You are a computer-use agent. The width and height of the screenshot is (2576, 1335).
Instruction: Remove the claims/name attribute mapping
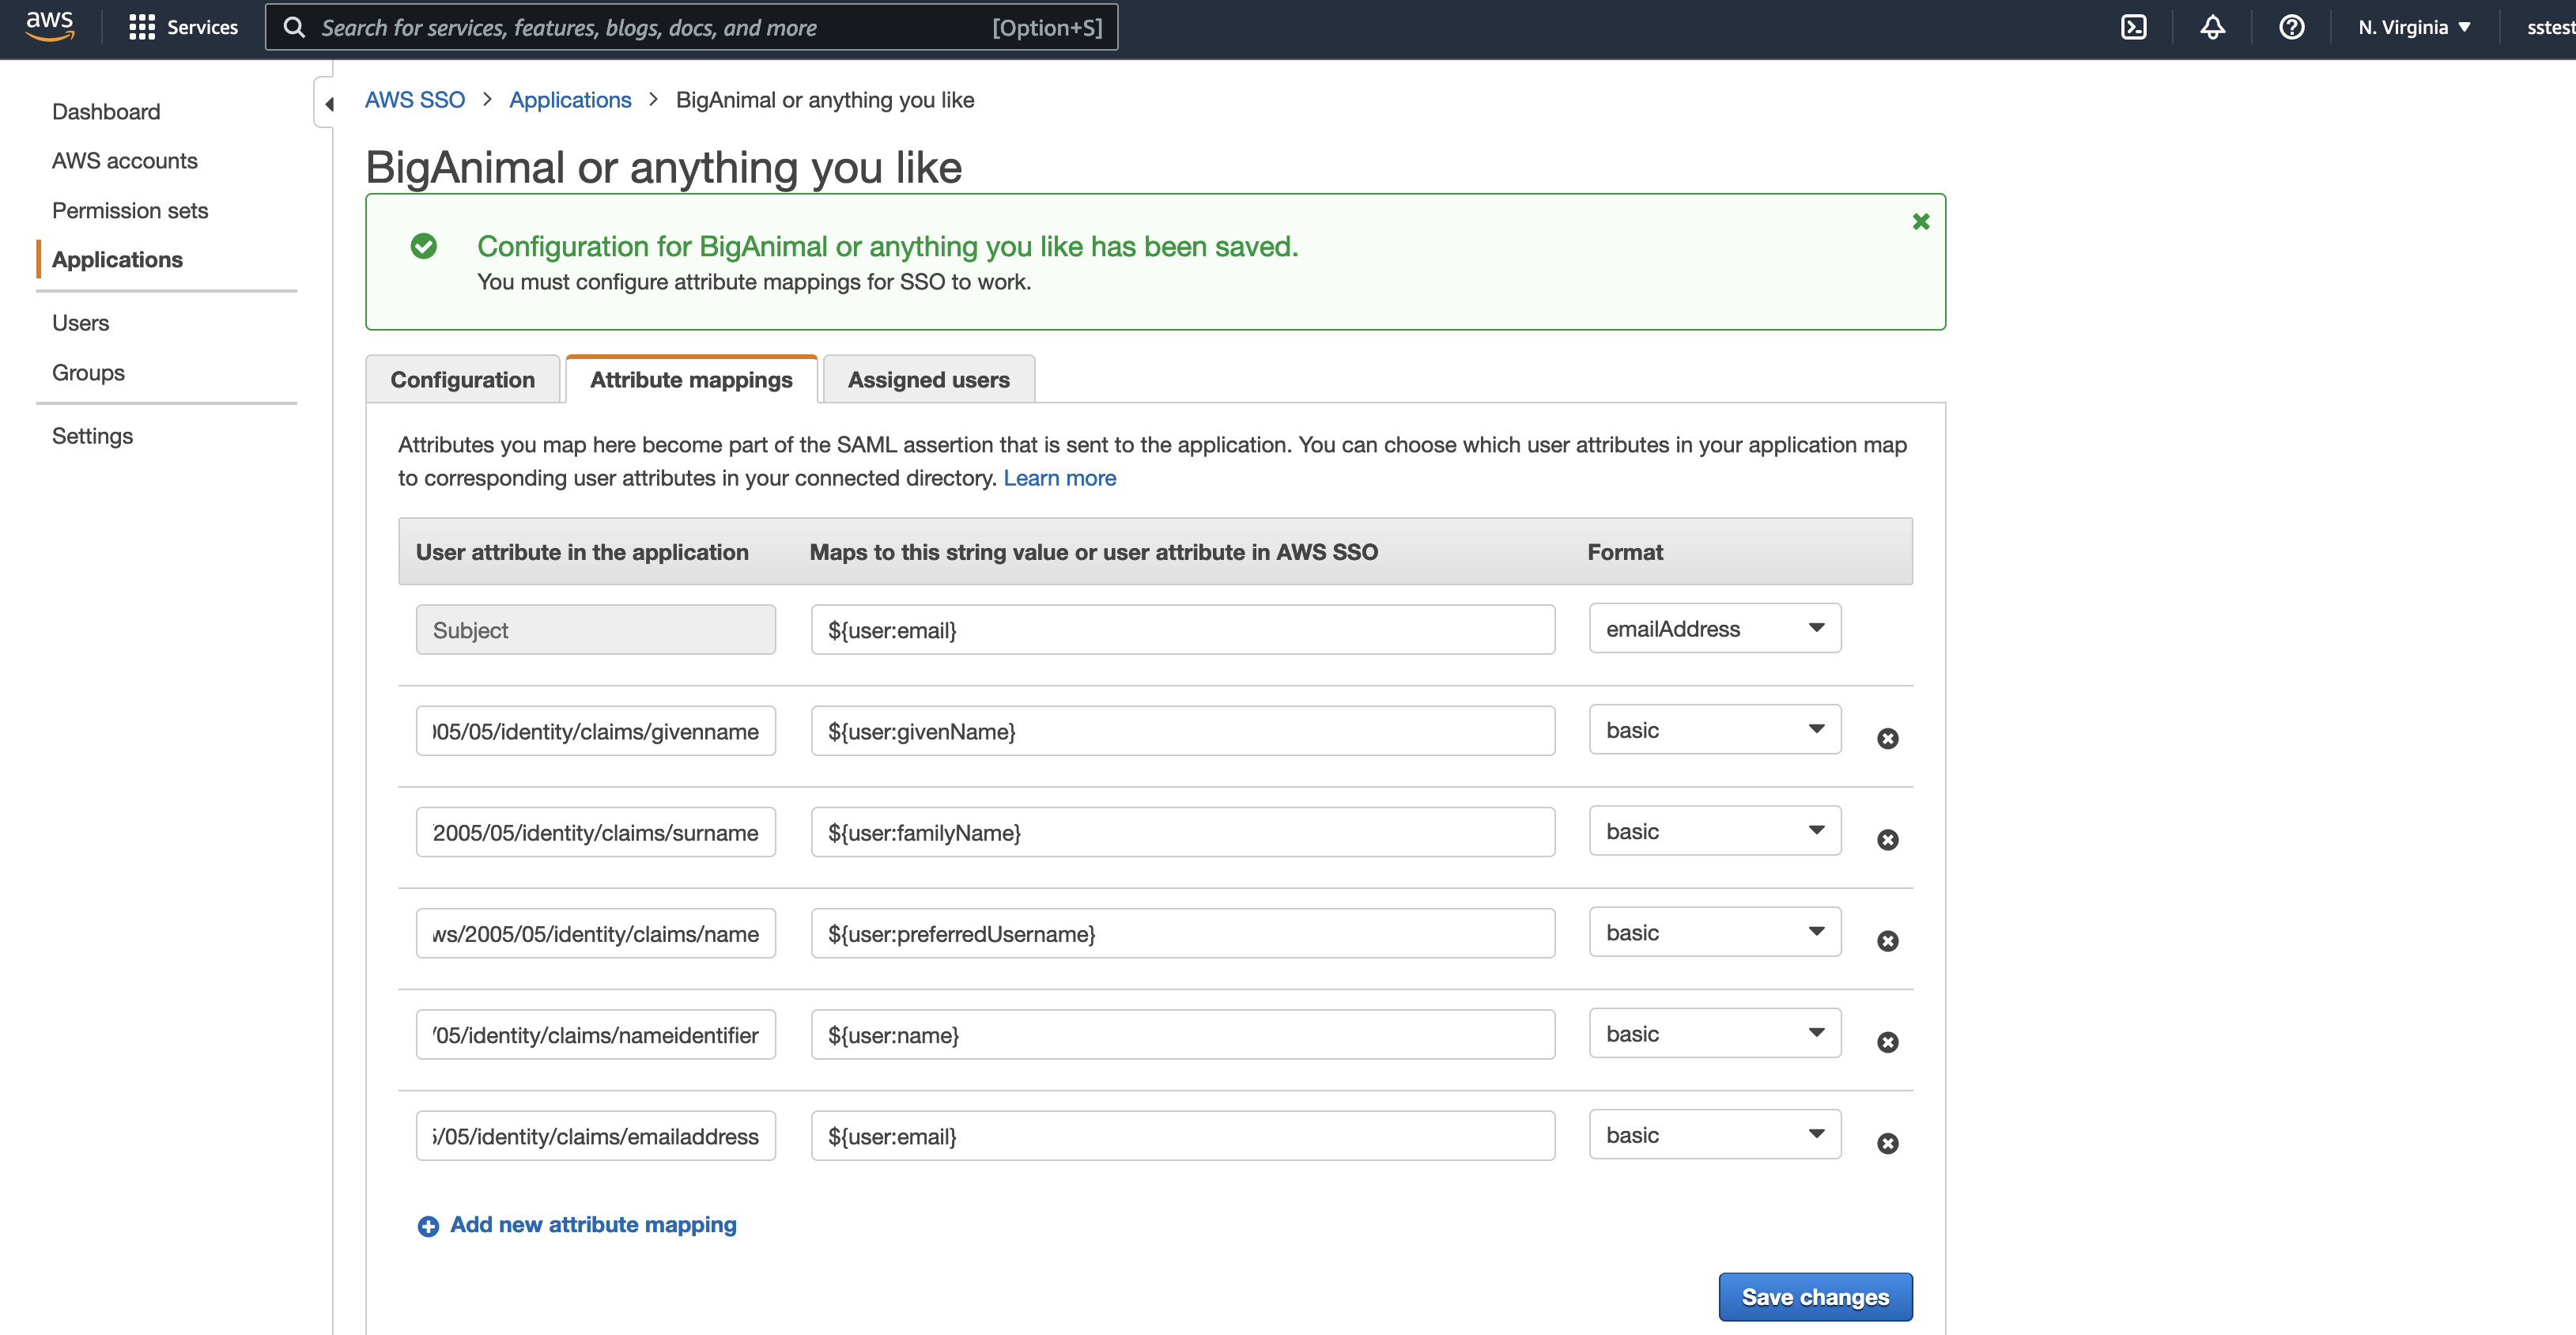(1887, 941)
